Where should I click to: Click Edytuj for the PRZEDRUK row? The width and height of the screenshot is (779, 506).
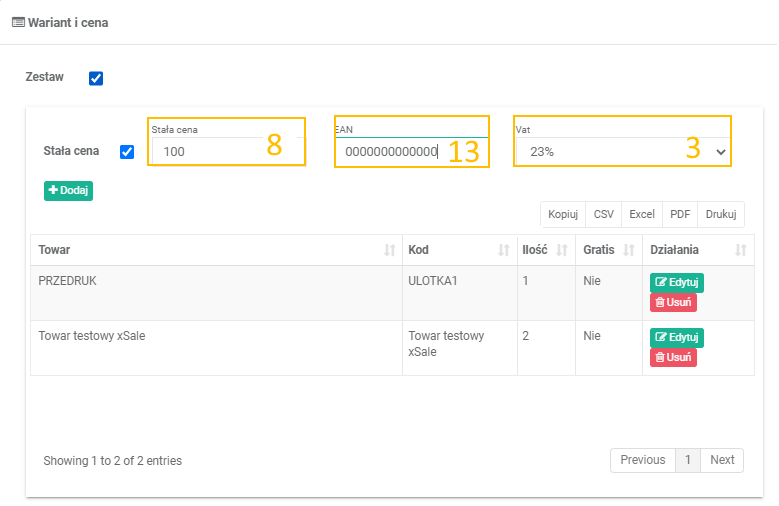(x=677, y=283)
